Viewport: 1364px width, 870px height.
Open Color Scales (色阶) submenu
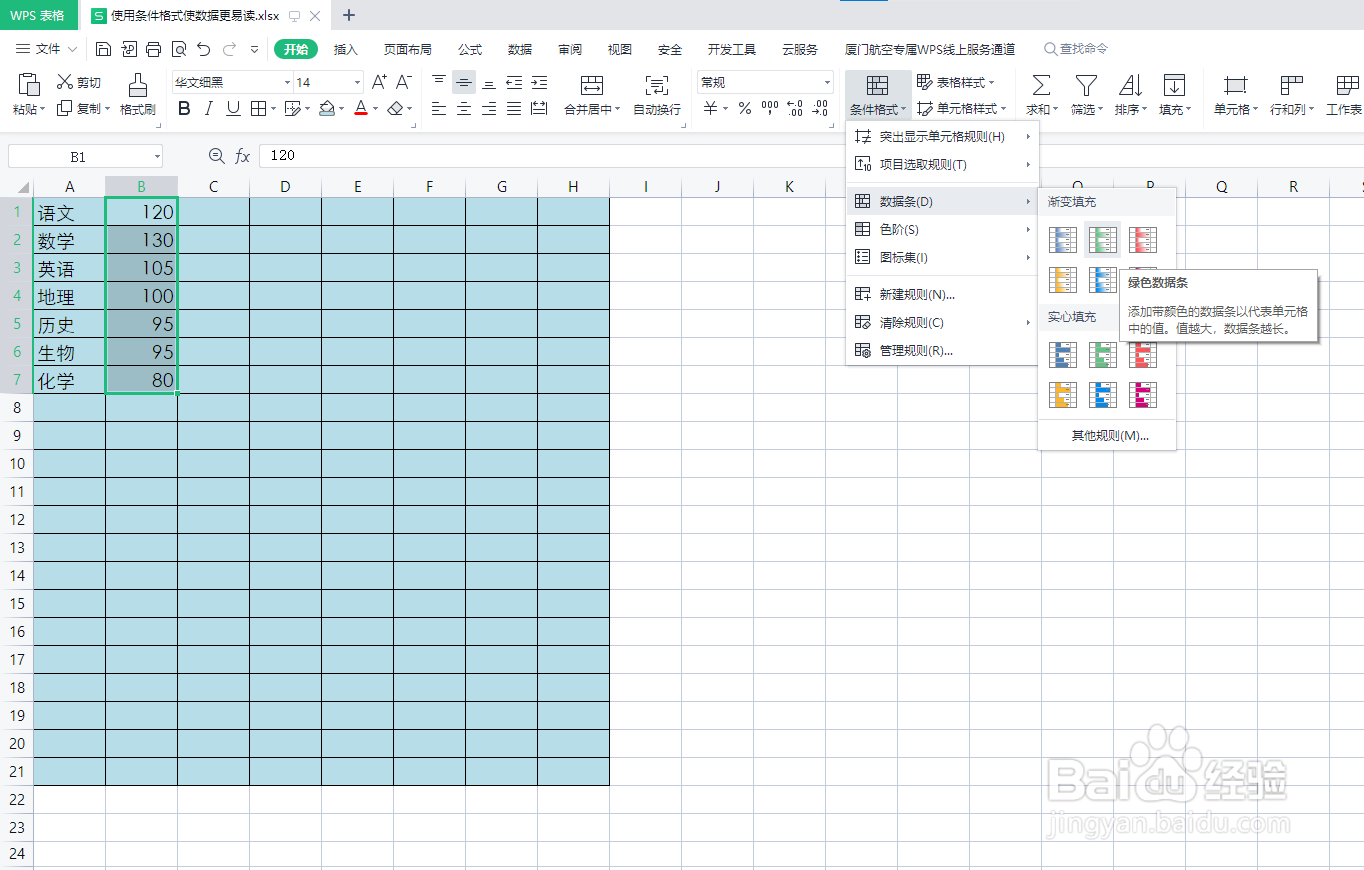click(943, 230)
